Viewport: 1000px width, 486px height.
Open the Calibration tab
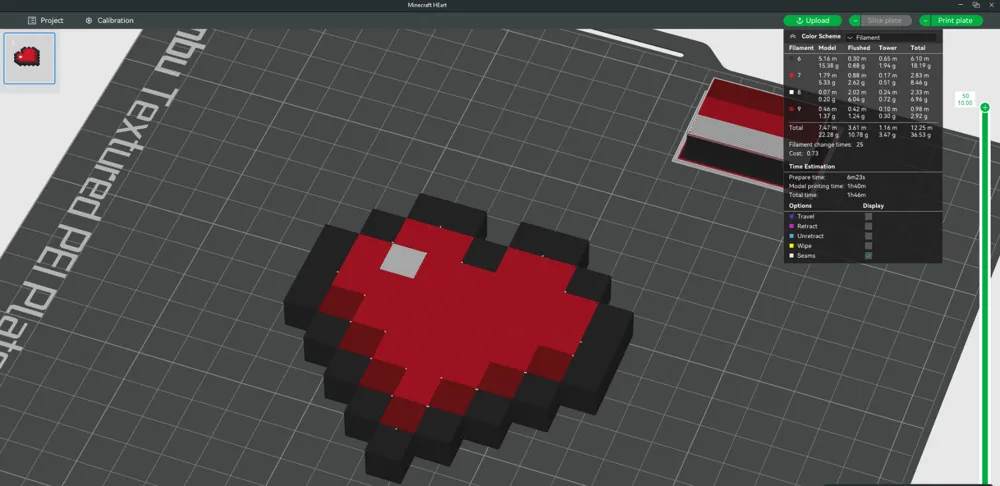109,20
